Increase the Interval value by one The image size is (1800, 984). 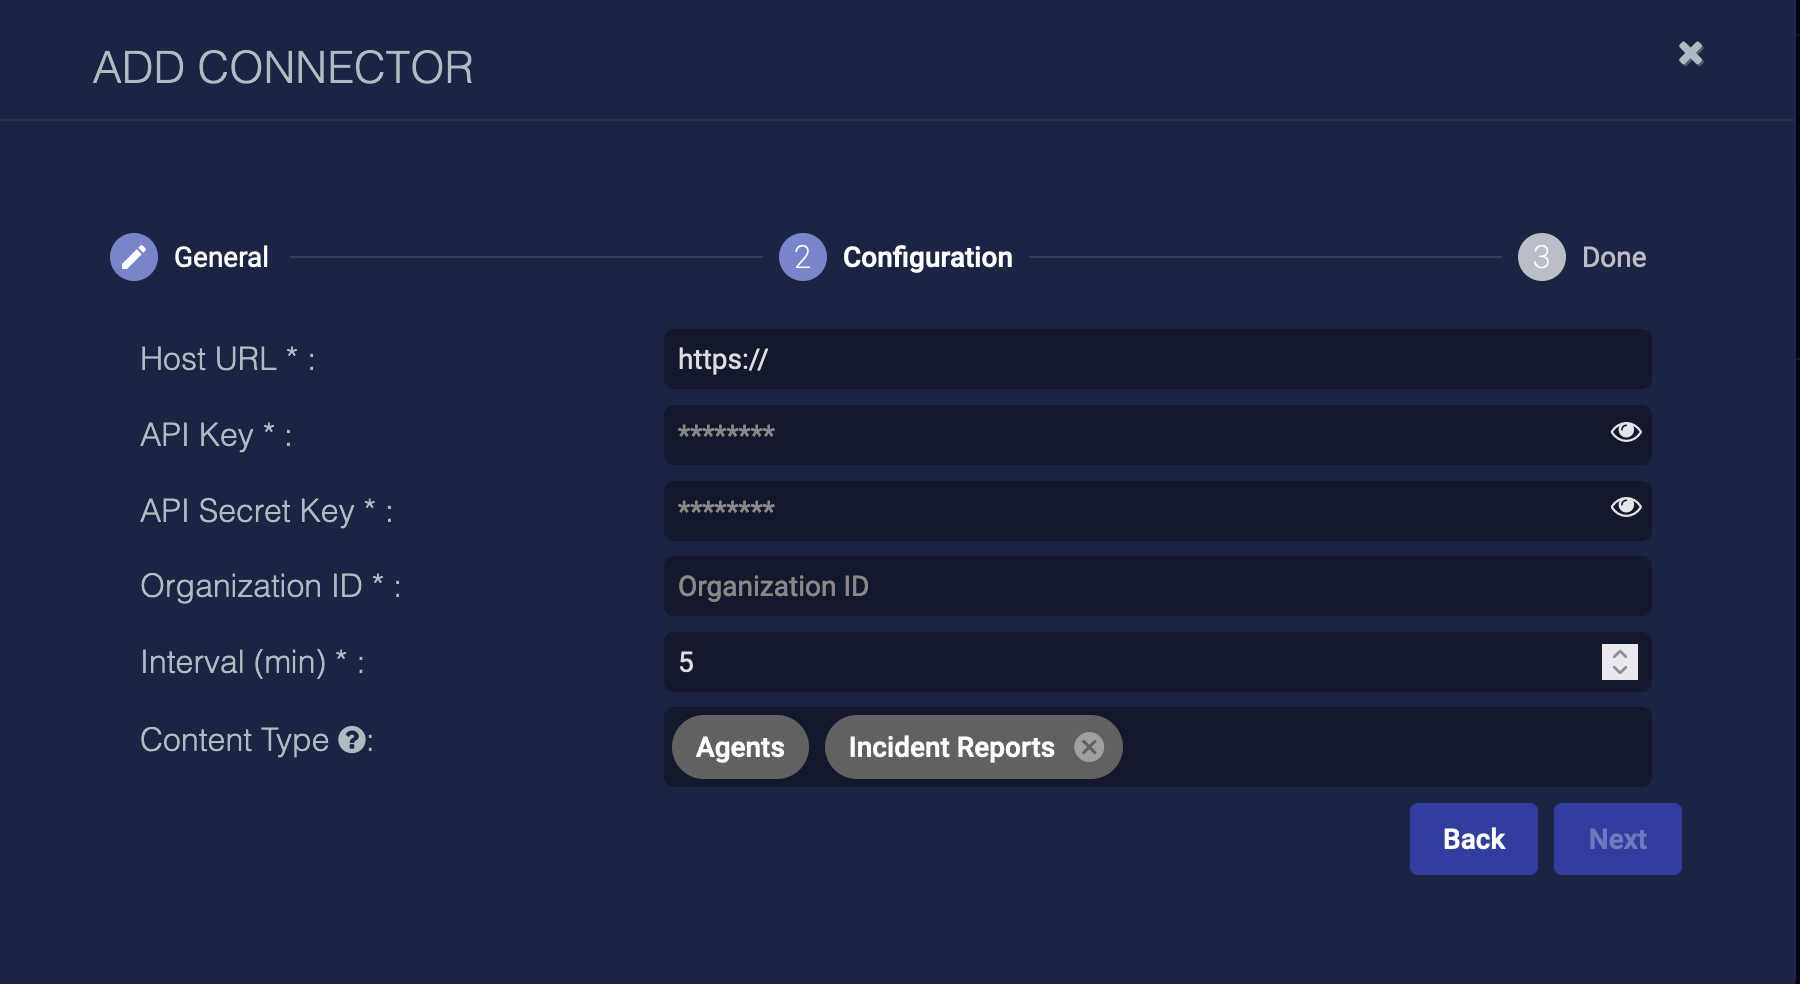1620,653
